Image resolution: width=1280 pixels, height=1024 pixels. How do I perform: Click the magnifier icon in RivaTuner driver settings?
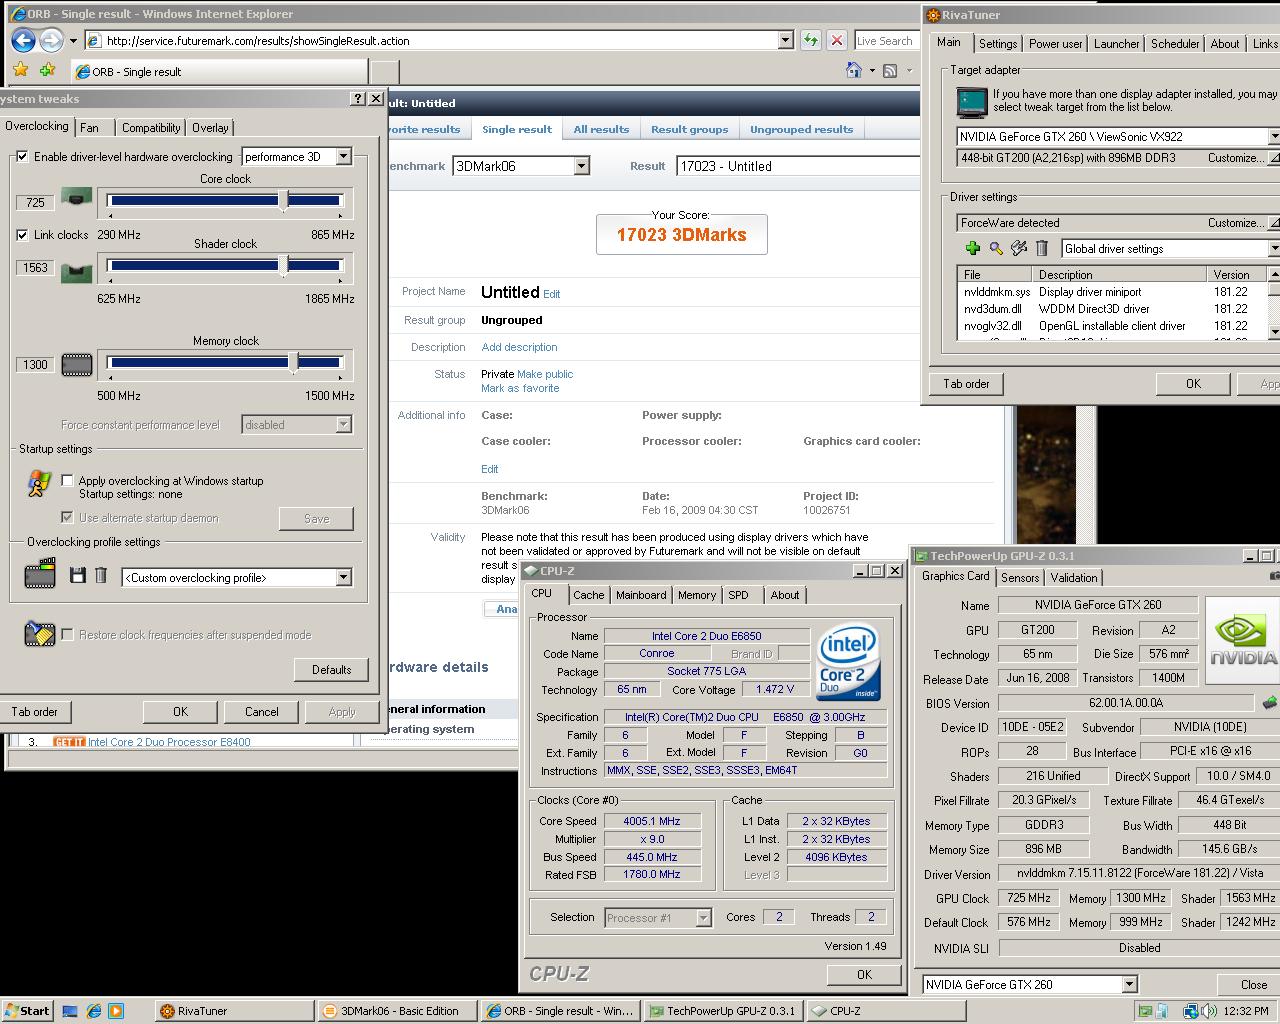coord(996,248)
